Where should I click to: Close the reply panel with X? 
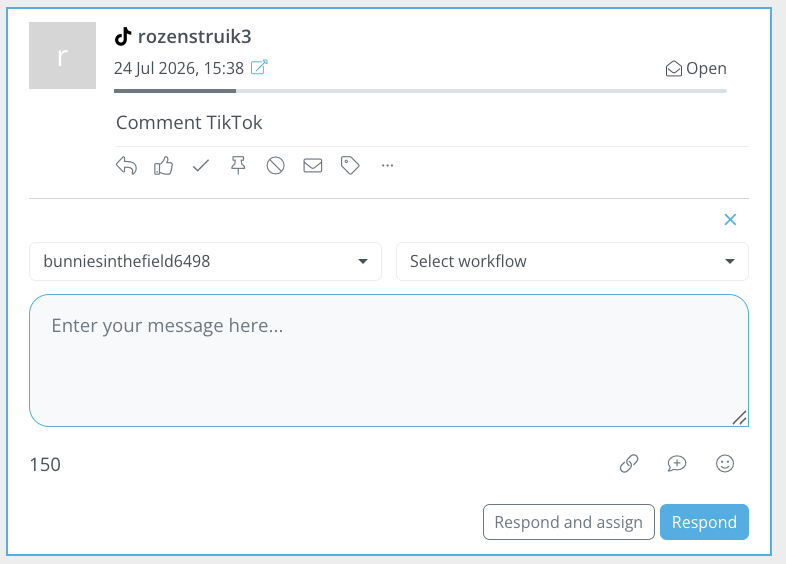tap(730, 220)
